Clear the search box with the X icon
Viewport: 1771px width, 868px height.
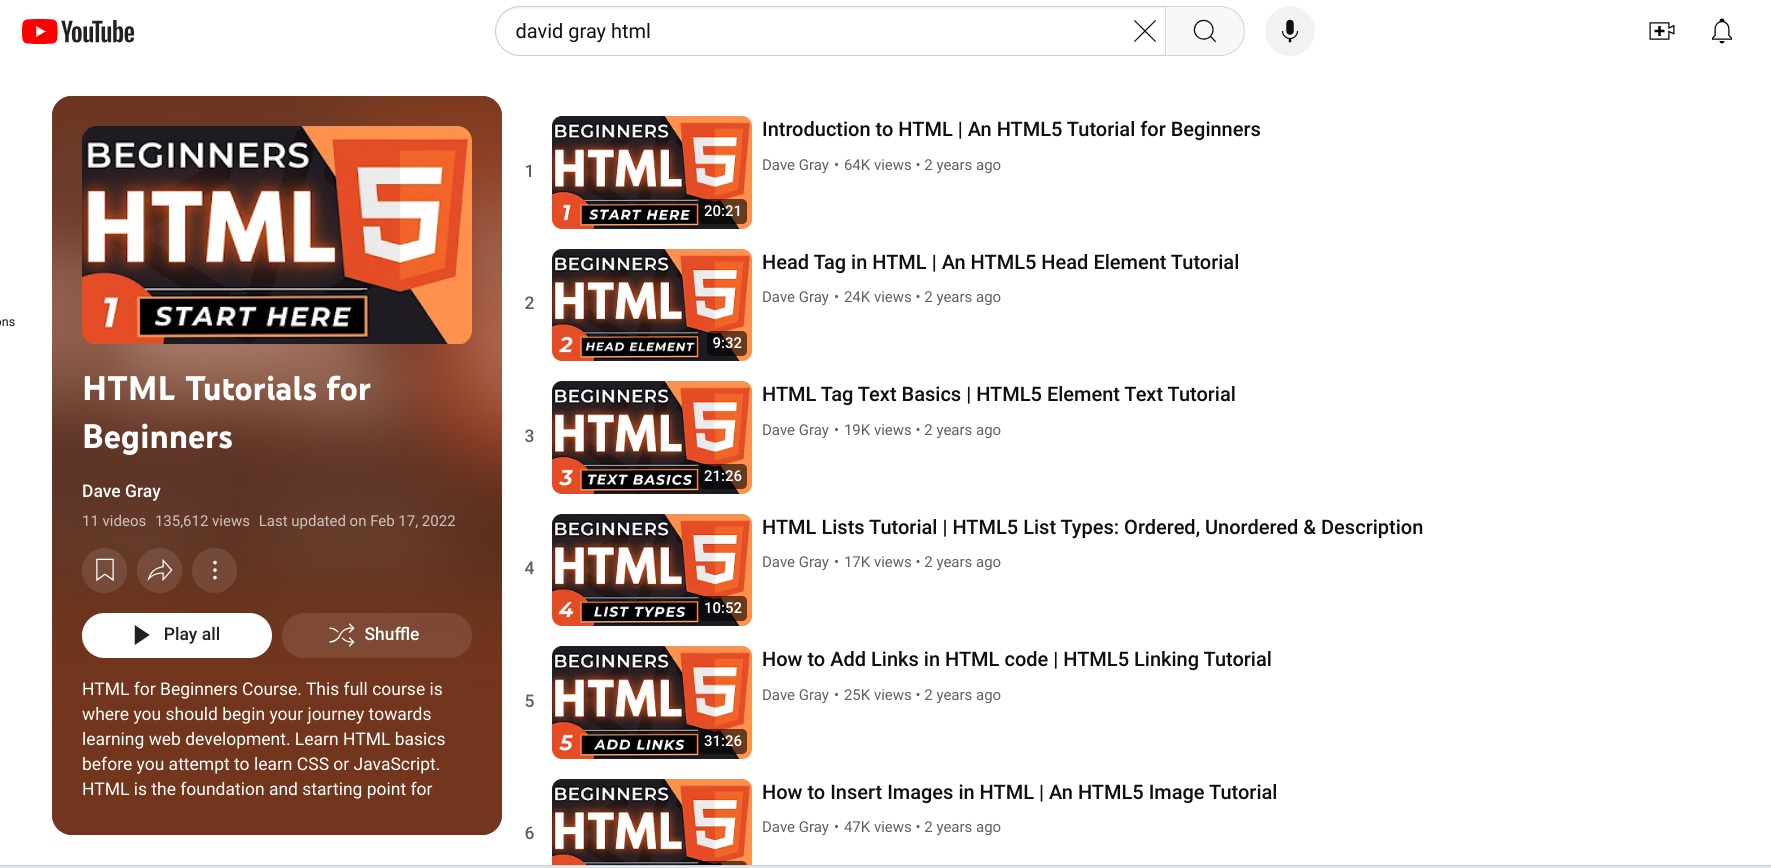1144,31
